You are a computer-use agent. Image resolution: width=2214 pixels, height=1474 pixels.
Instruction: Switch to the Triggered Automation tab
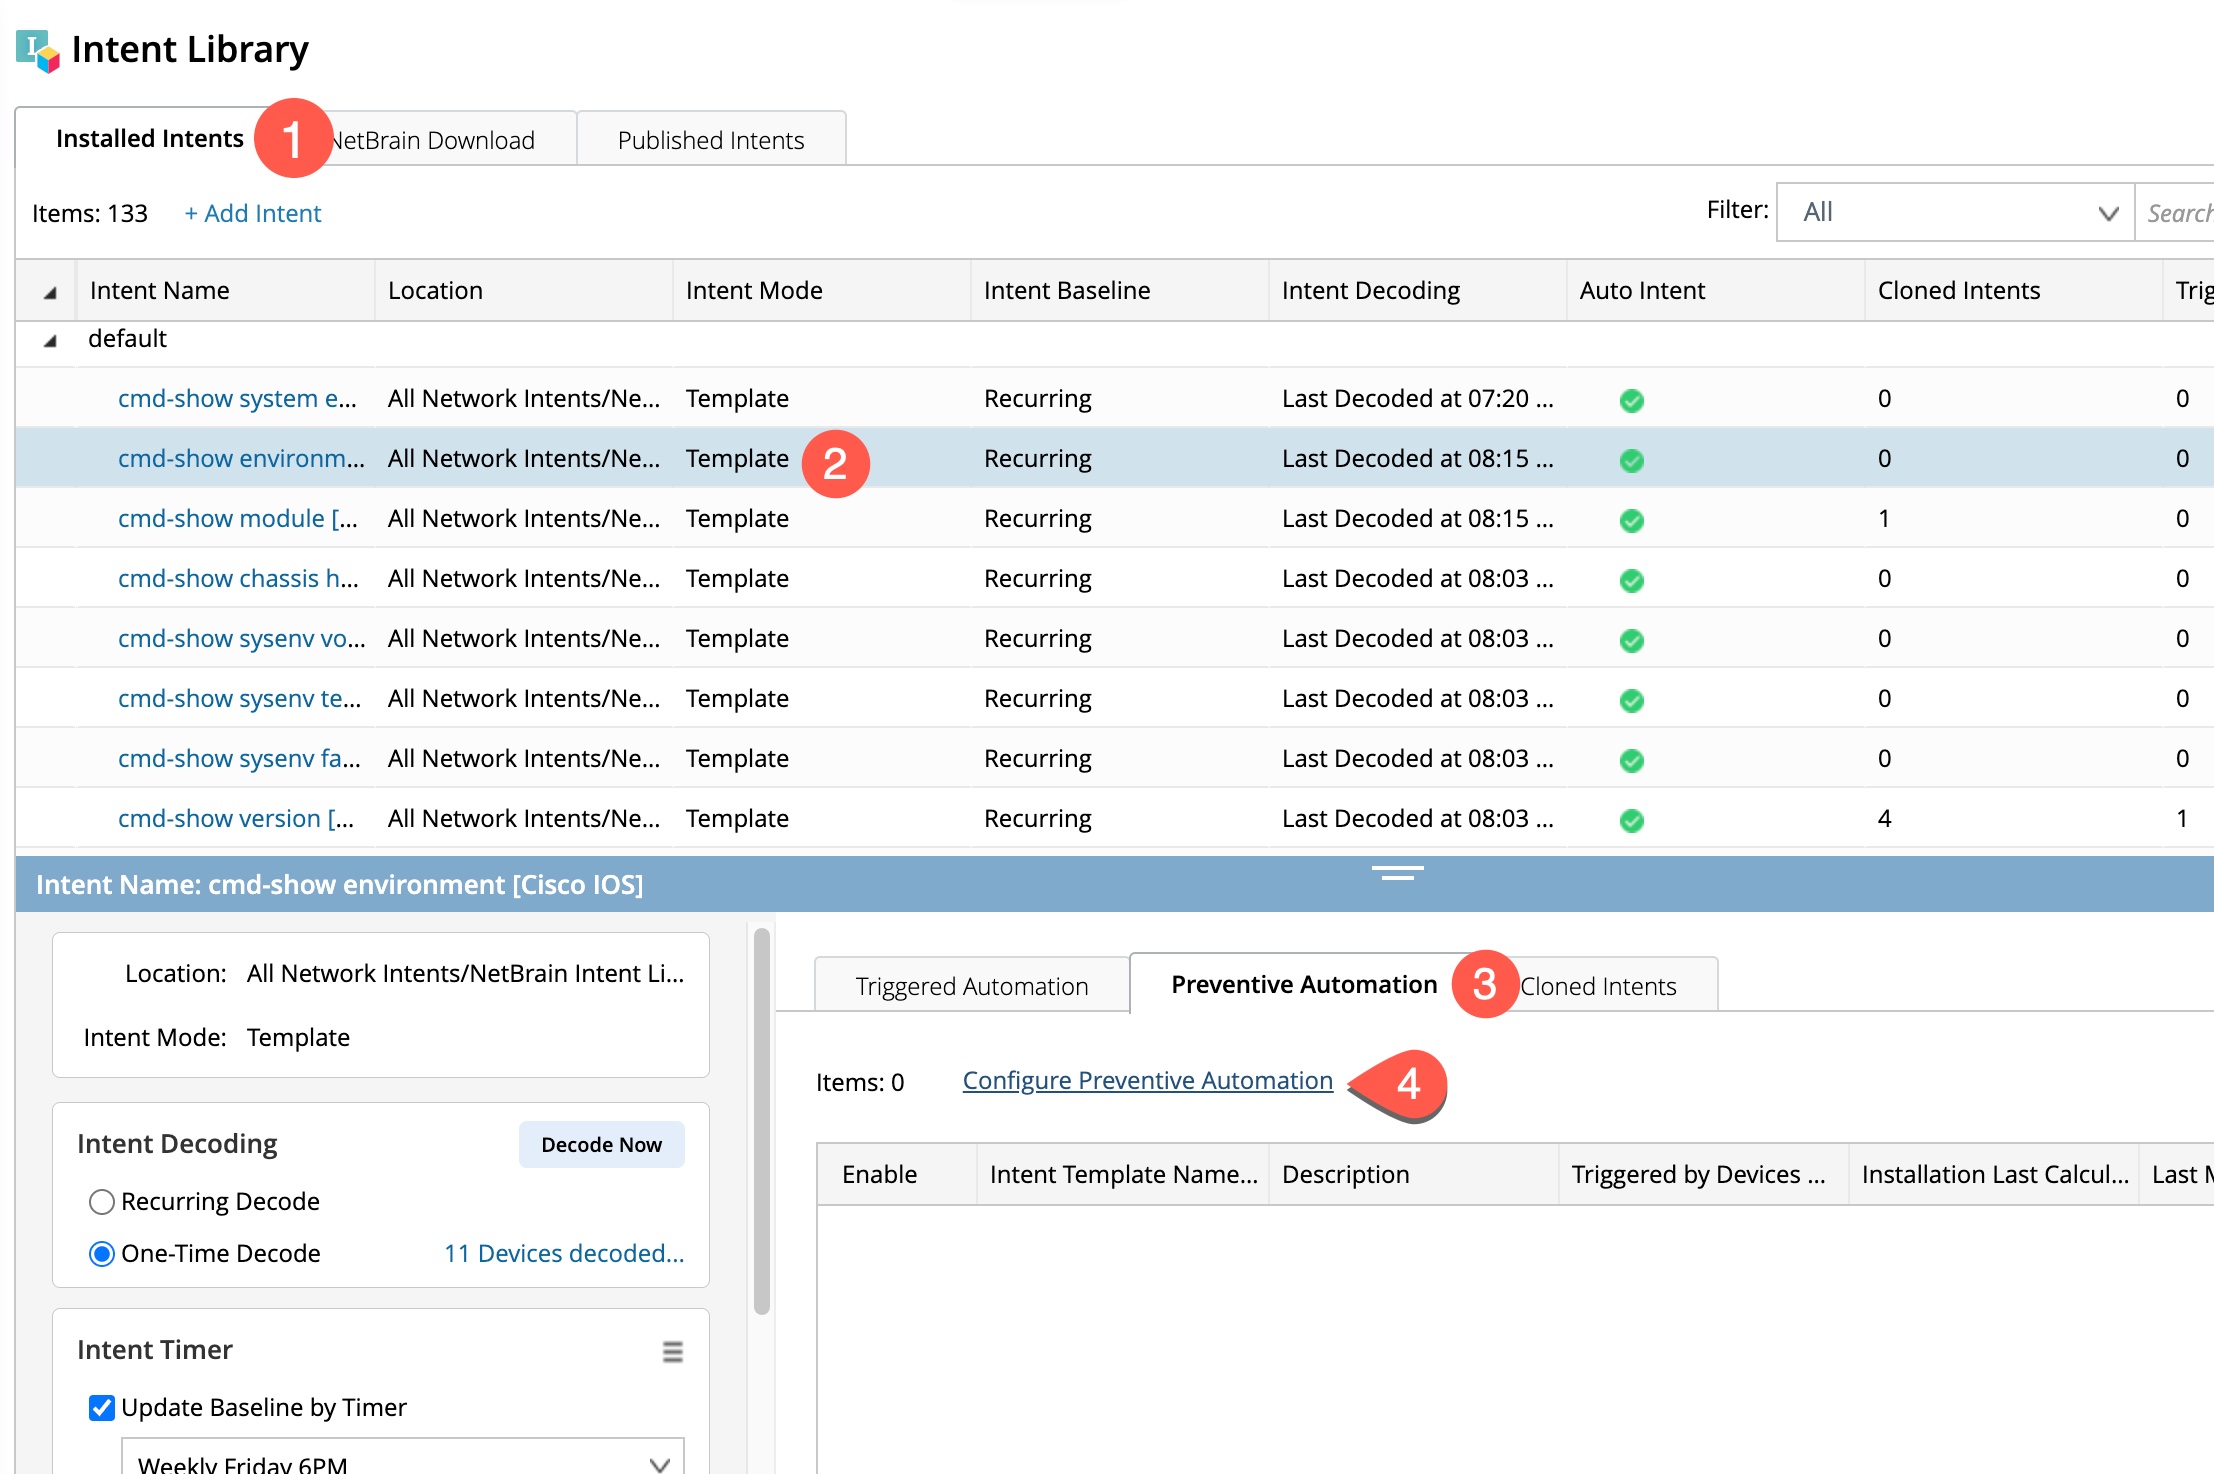[972, 986]
